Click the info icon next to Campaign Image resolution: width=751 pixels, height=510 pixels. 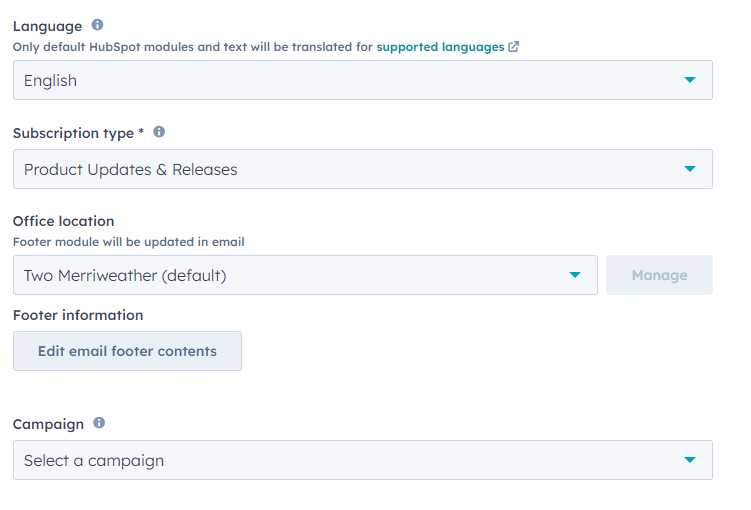click(x=99, y=422)
